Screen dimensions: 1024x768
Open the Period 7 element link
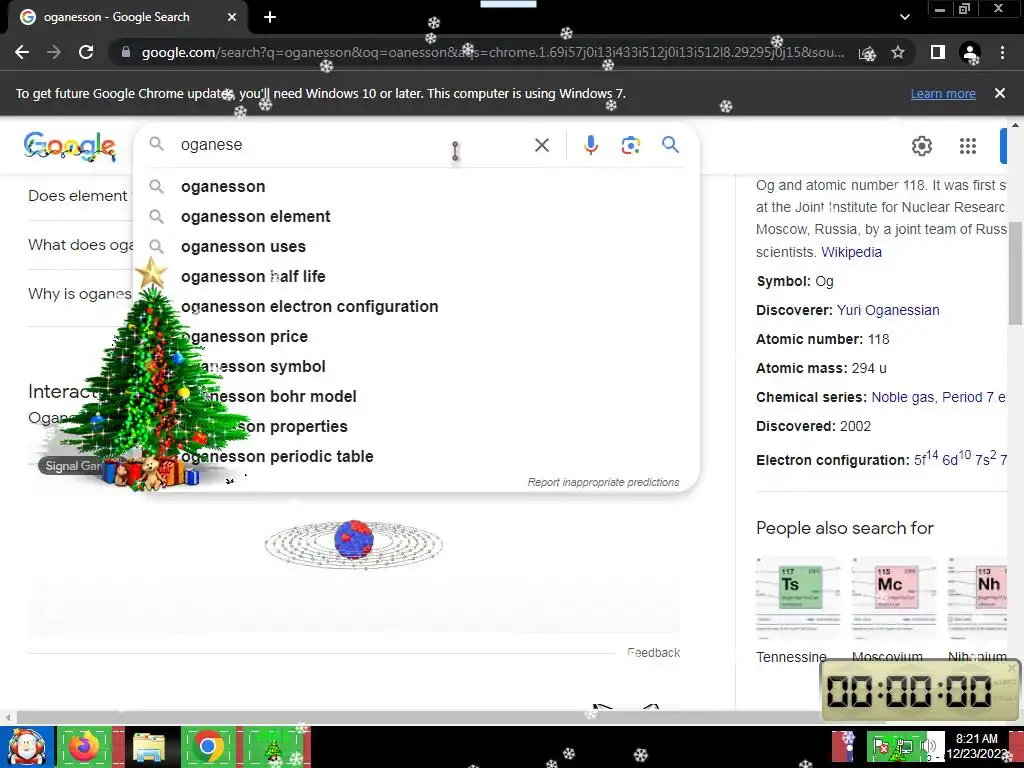pos(973,397)
